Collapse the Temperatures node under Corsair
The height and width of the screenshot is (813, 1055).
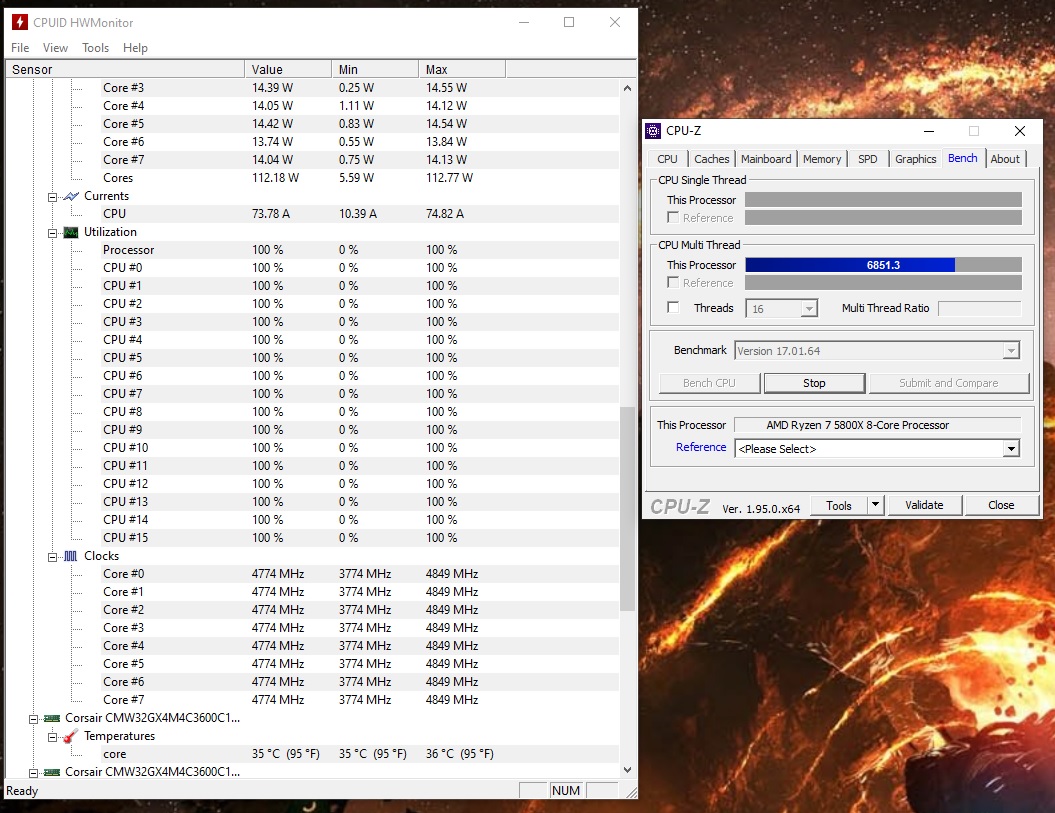click(x=52, y=737)
